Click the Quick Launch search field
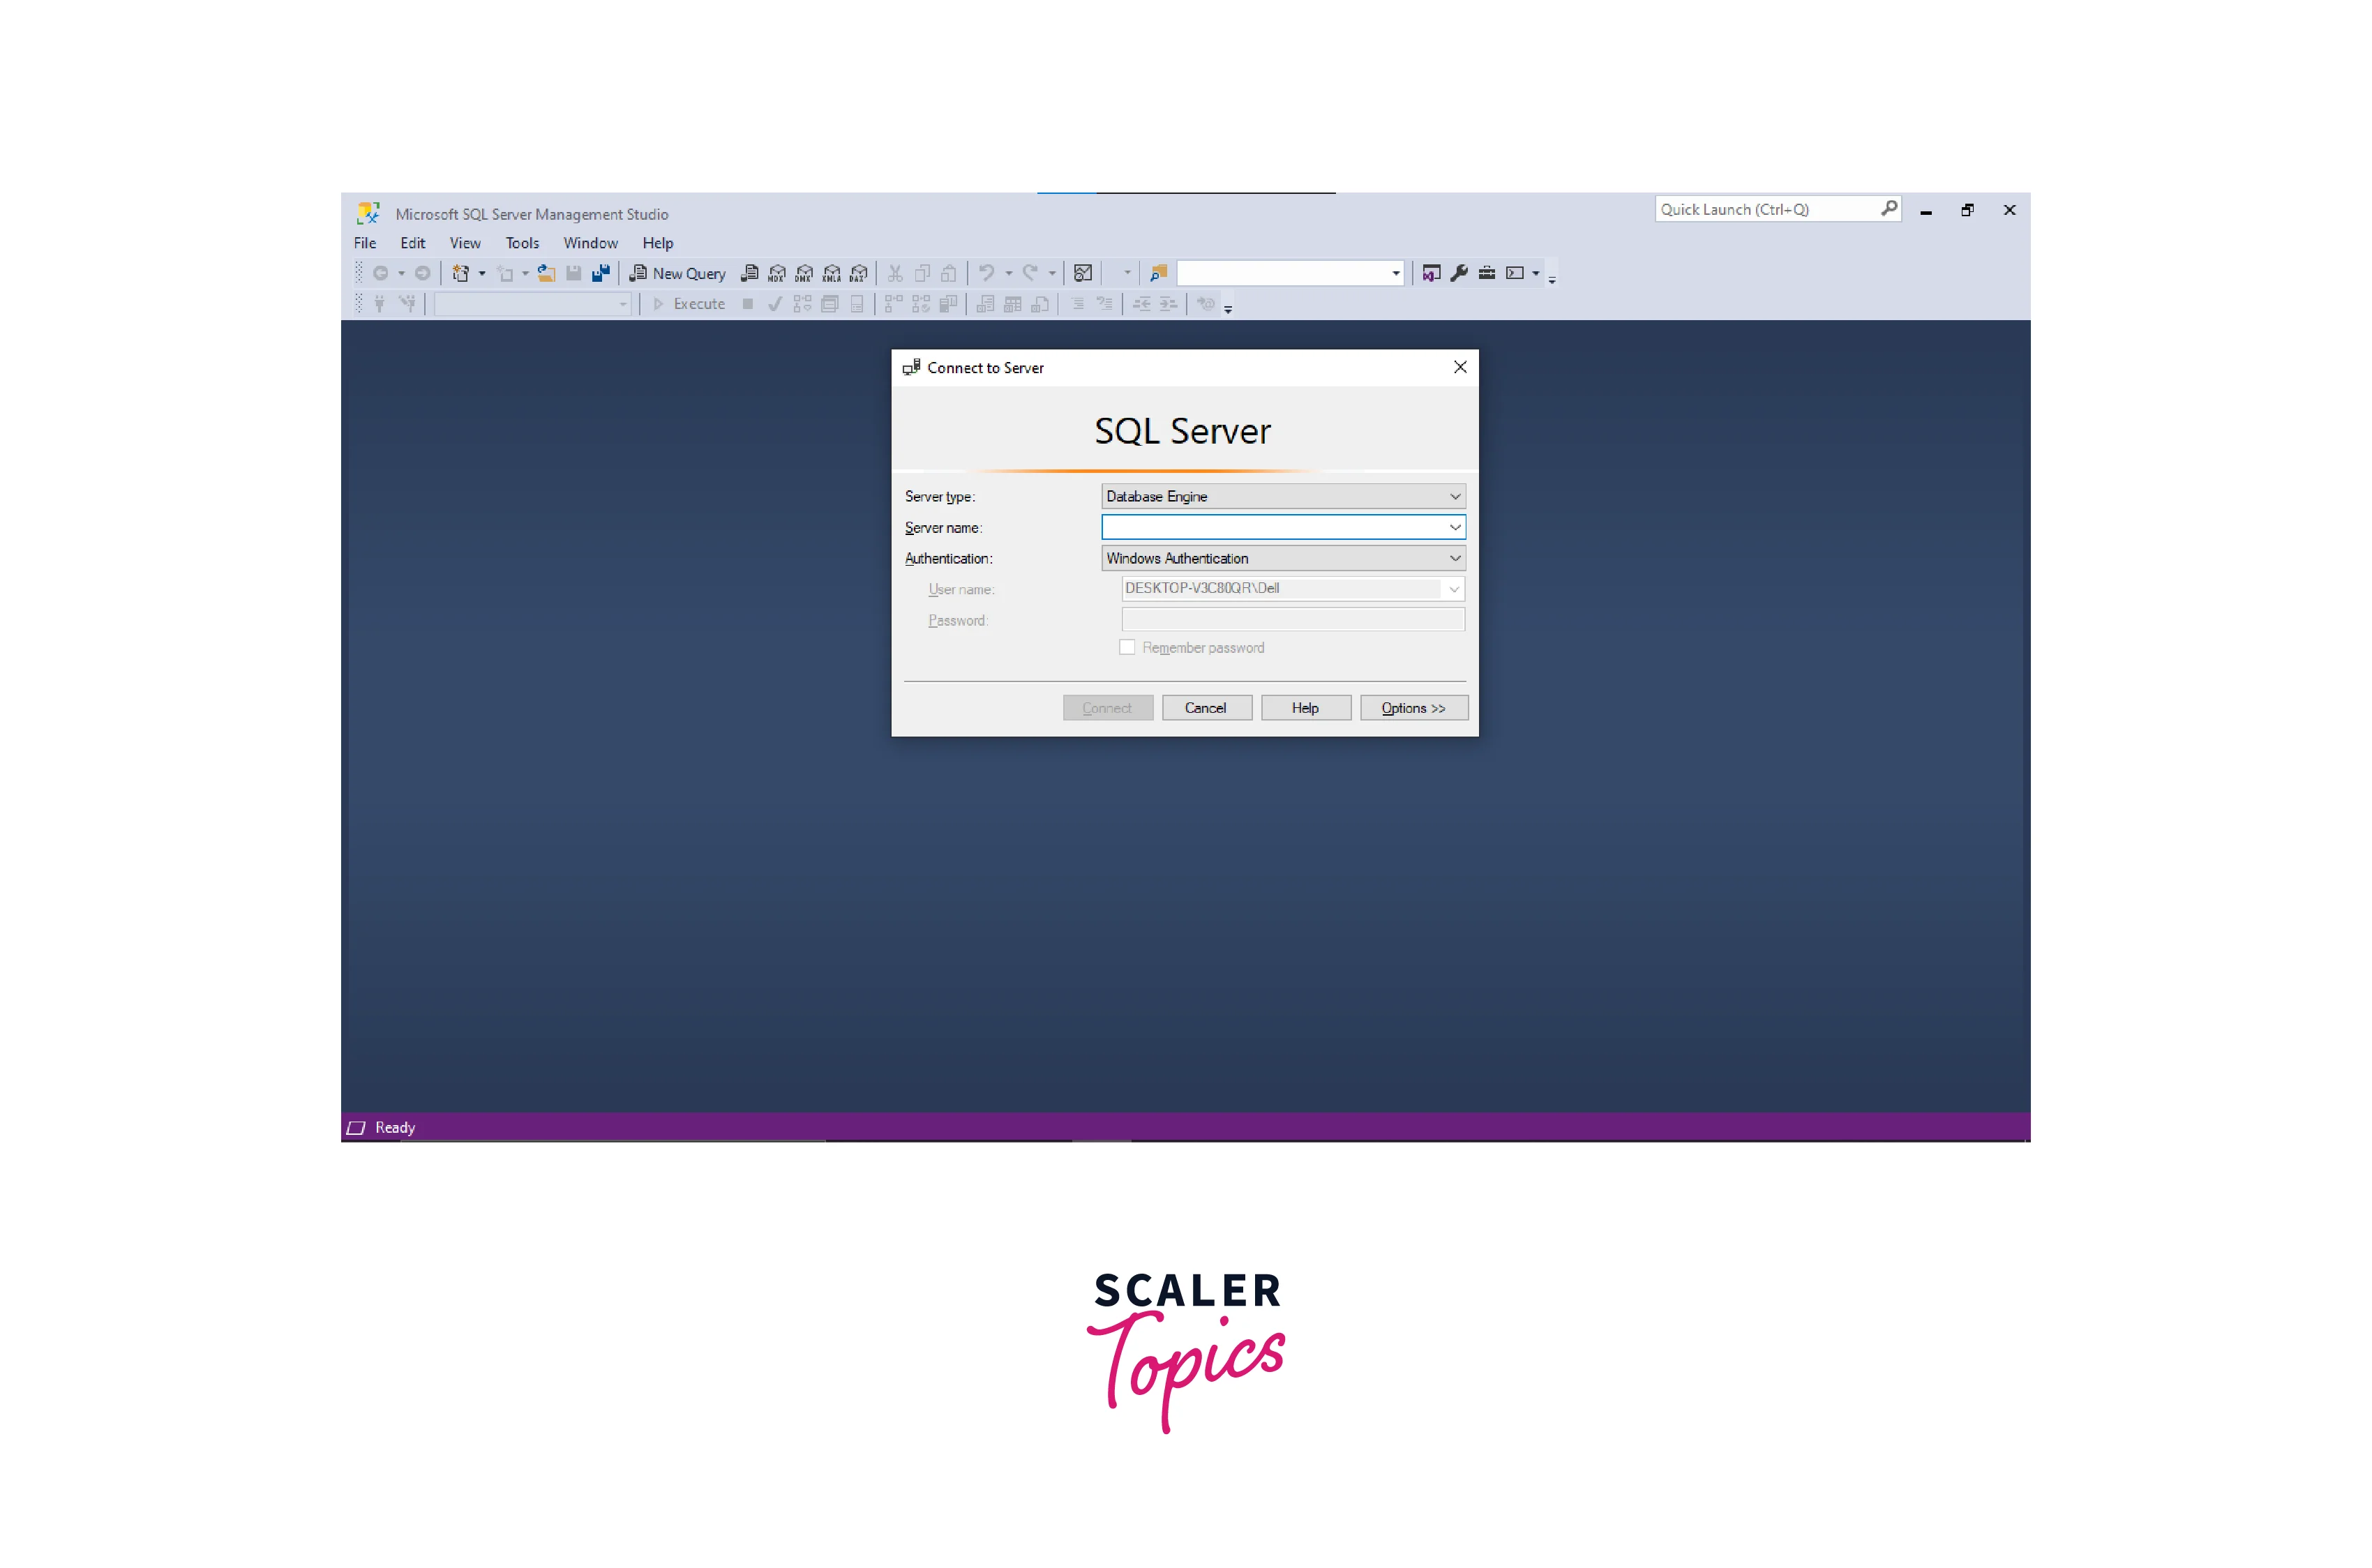This screenshot has height=1568, width=2372. point(1766,209)
